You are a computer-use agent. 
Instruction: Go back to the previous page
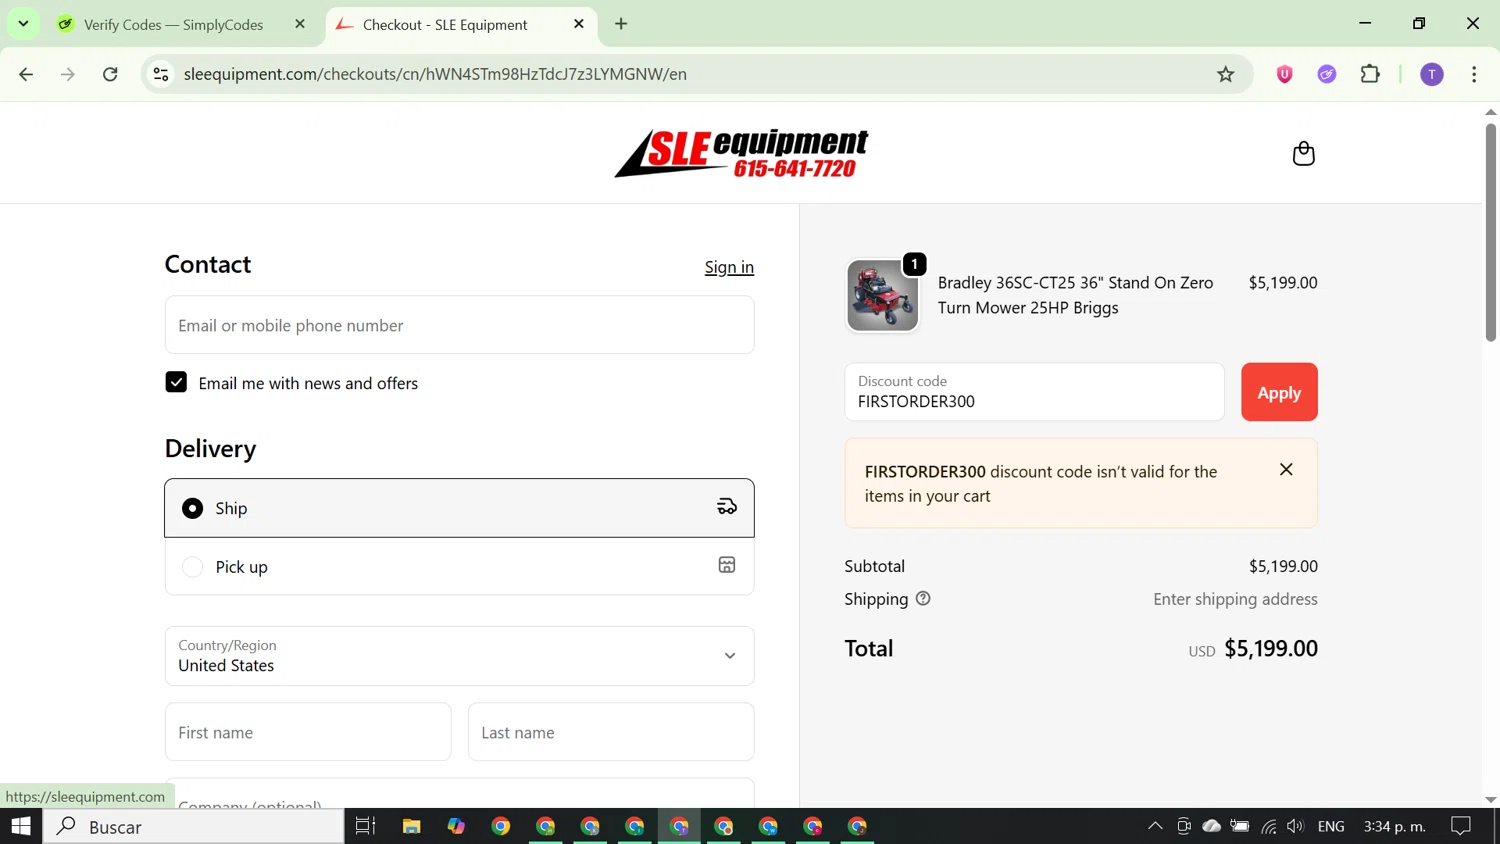coord(26,74)
